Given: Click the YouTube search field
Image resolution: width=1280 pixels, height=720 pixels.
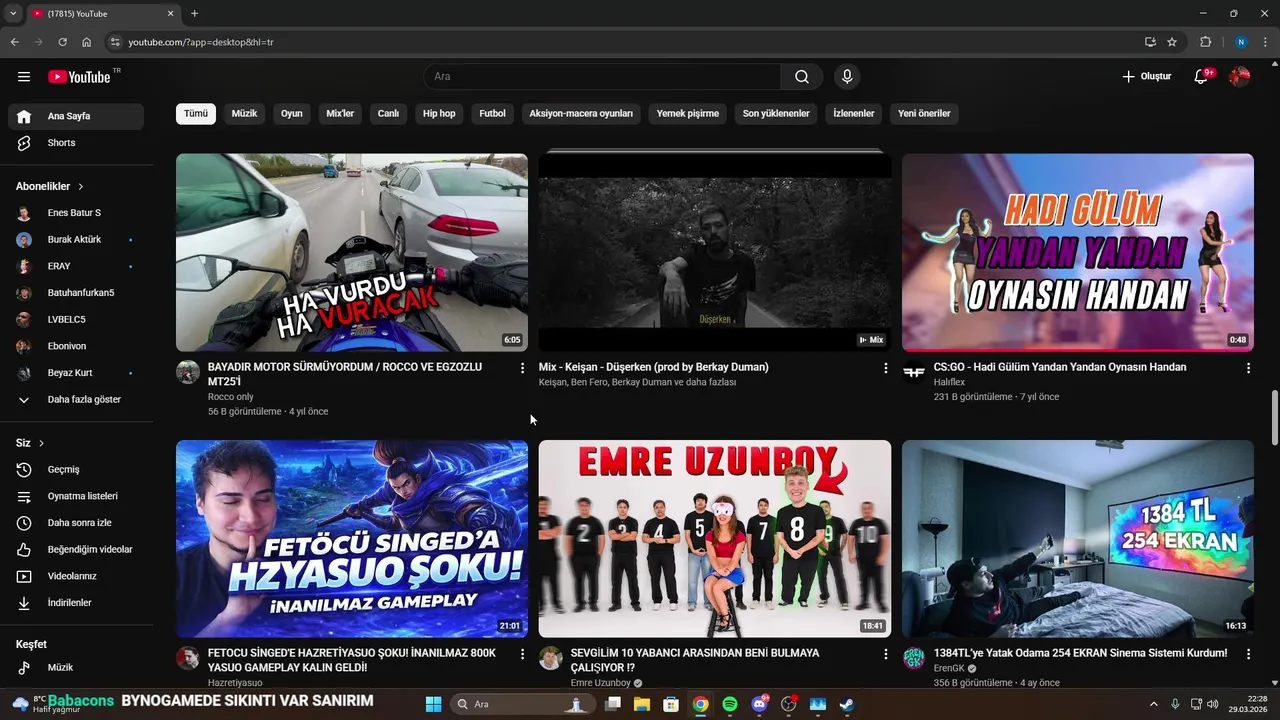Looking at the screenshot, I should click(x=602, y=77).
